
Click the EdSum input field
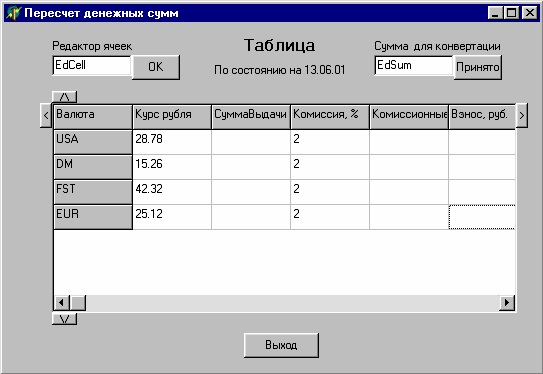pos(414,65)
